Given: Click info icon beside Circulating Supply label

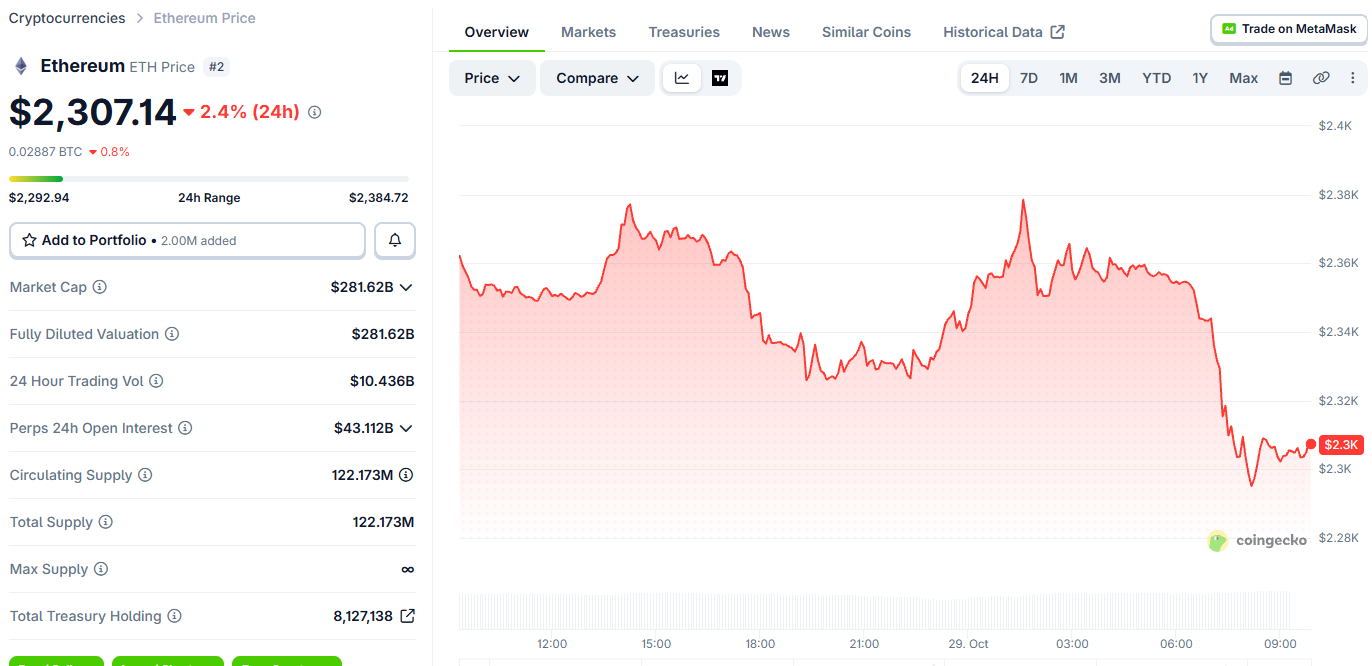Looking at the screenshot, I should point(145,475).
